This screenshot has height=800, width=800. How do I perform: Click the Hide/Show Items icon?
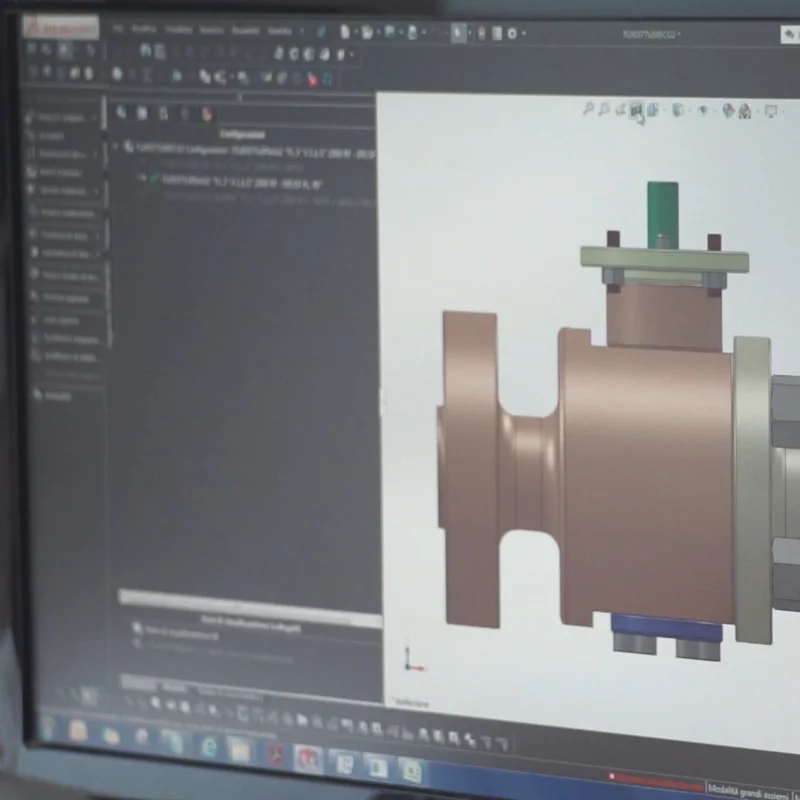(703, 110)
